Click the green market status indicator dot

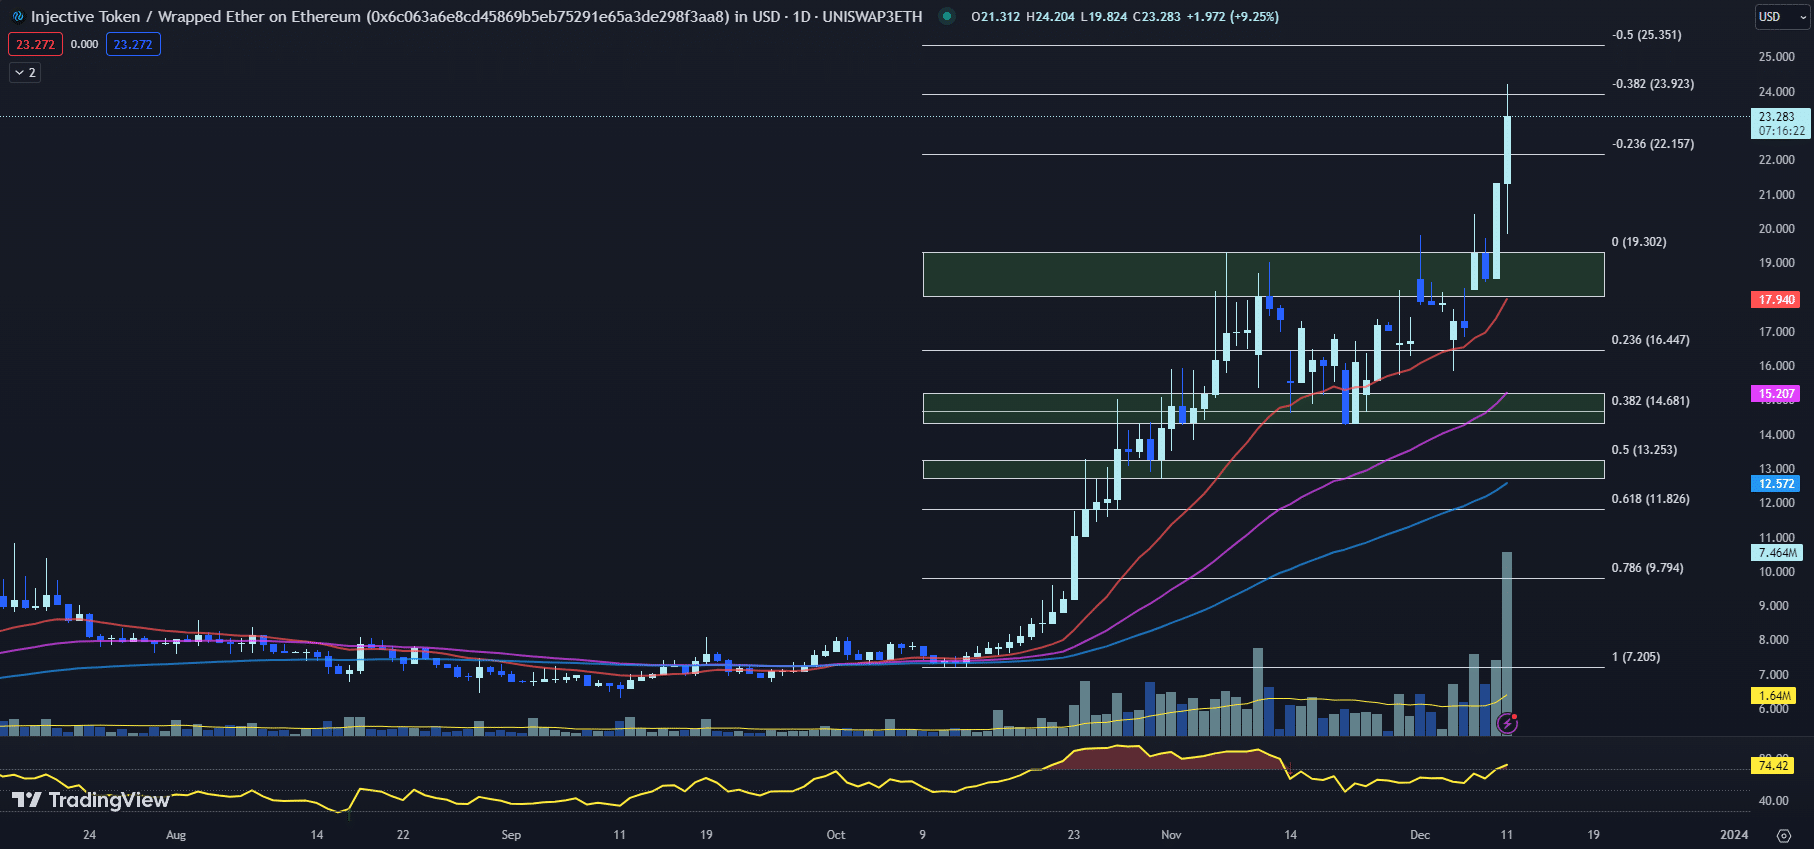(x=946, y=16)
